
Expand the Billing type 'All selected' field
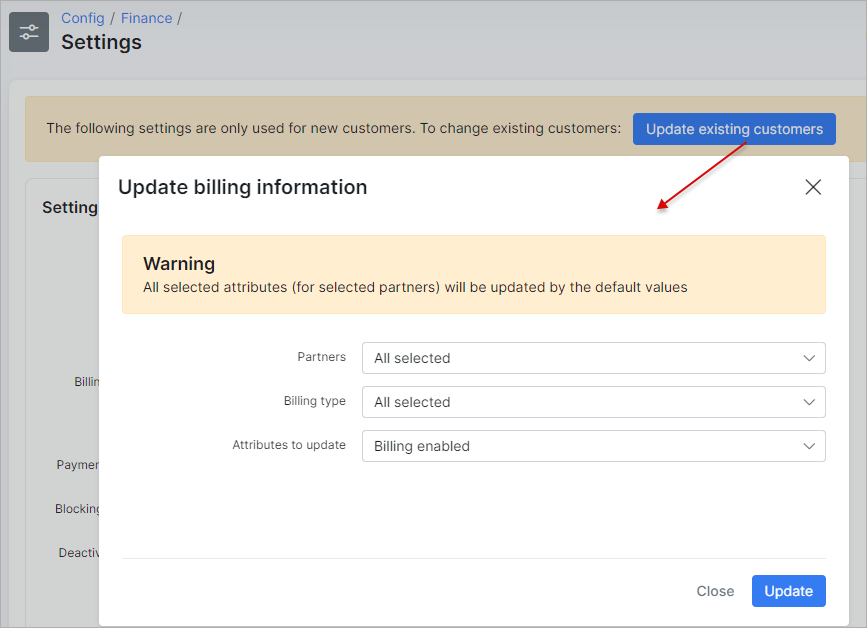(580, 402)
